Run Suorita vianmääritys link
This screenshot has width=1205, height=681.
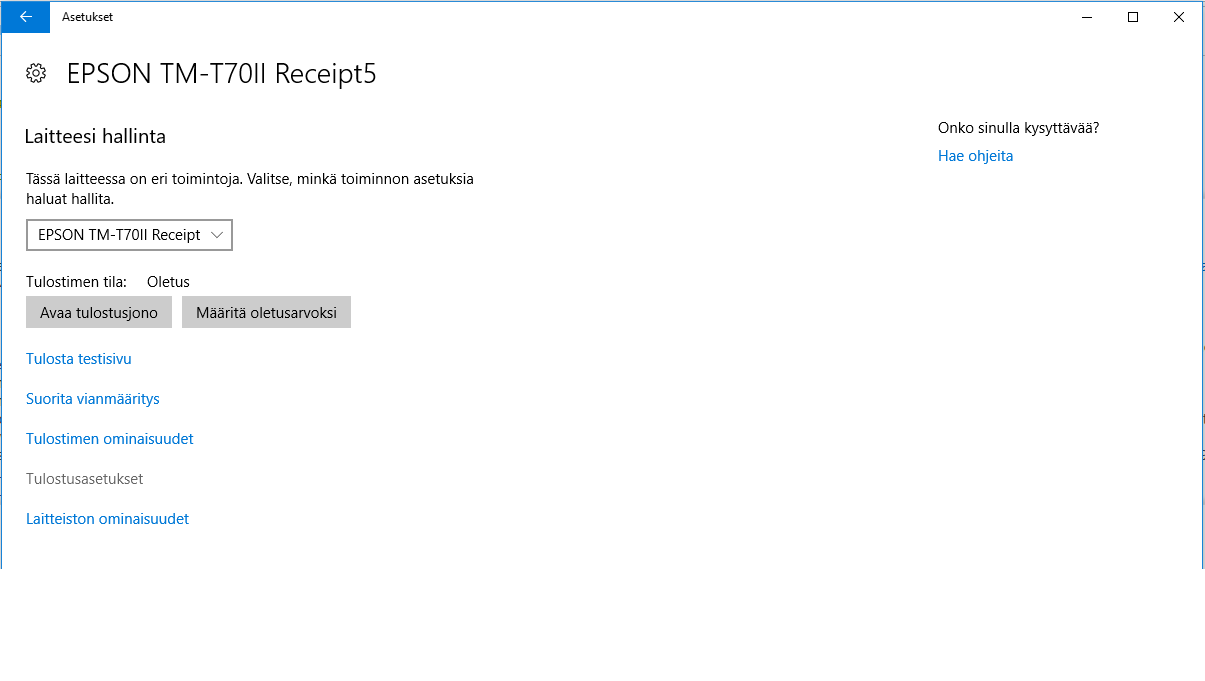point(93,399)
